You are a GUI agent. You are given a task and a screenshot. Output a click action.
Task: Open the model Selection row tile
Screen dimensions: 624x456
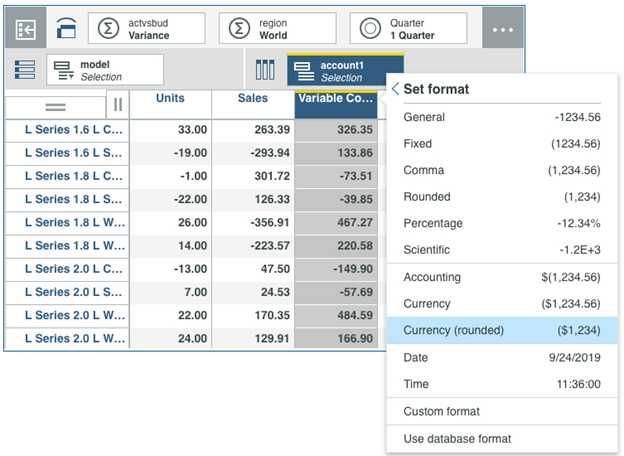(105, 70)
